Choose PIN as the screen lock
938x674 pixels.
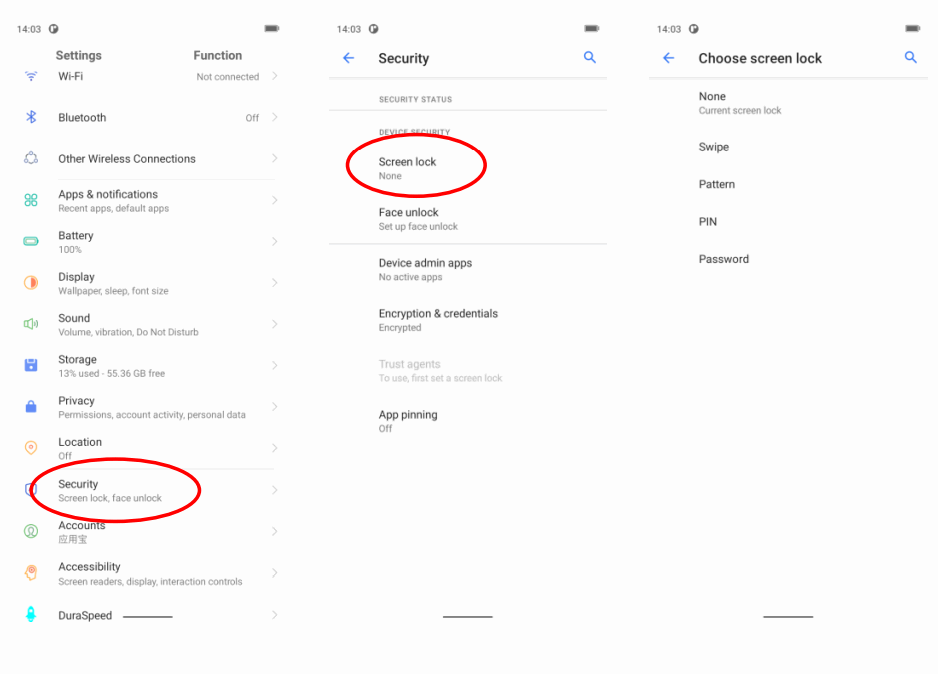click(x=708, y=222)
